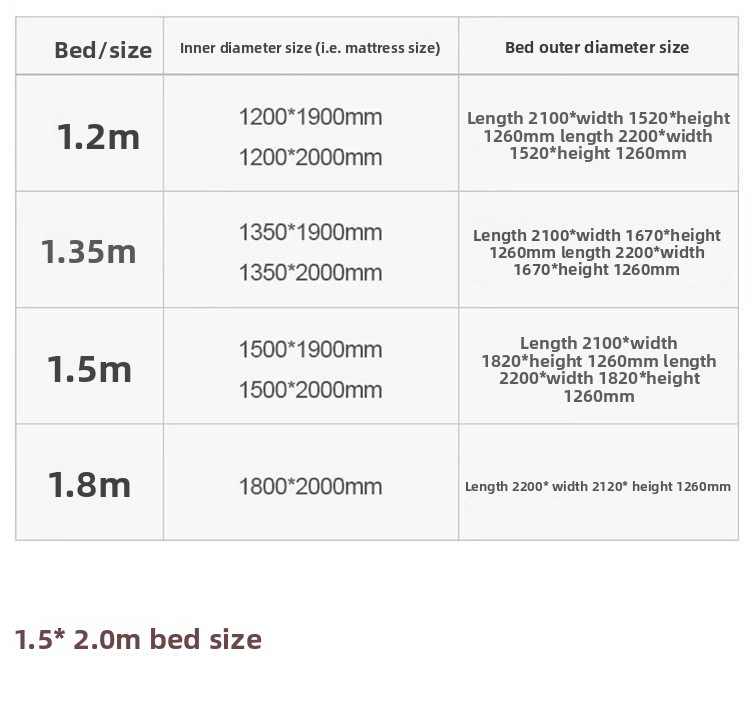Viewport: 750px width, 707px height.
Task: Select the 1500*2000mm mattress size
Action: (310, 389)
